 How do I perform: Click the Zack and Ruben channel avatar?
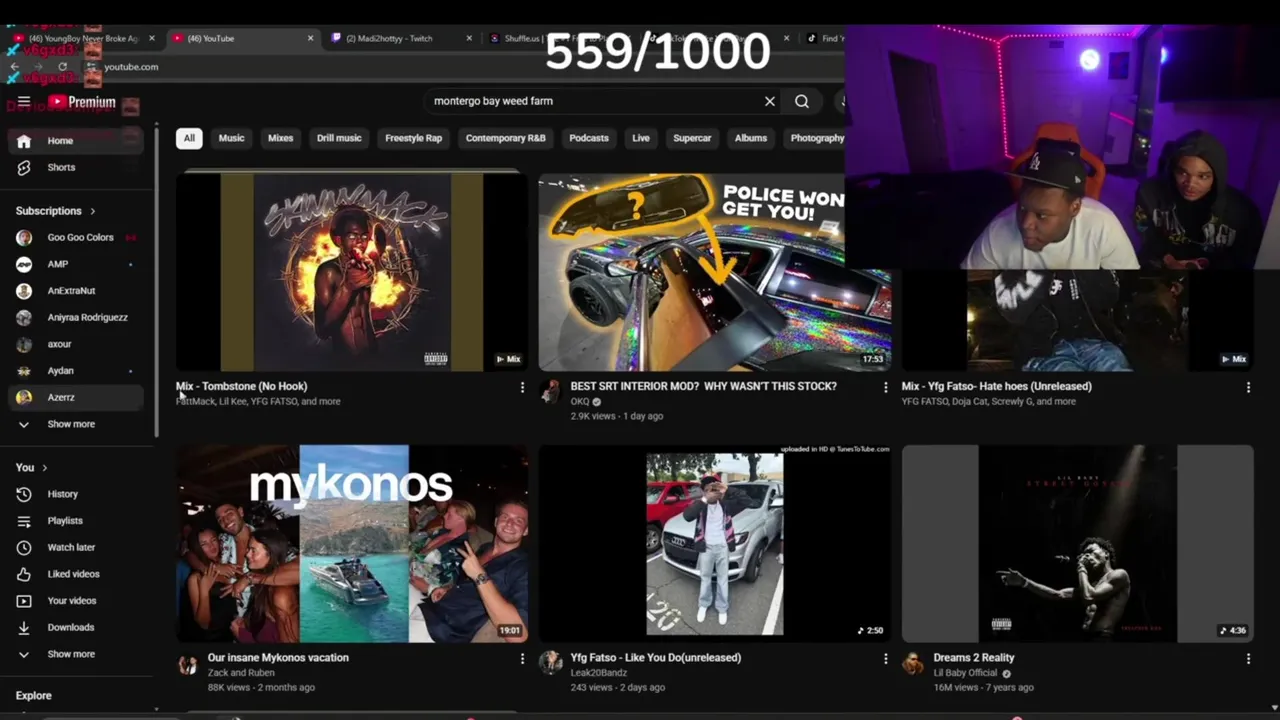(x=188, y=664)
